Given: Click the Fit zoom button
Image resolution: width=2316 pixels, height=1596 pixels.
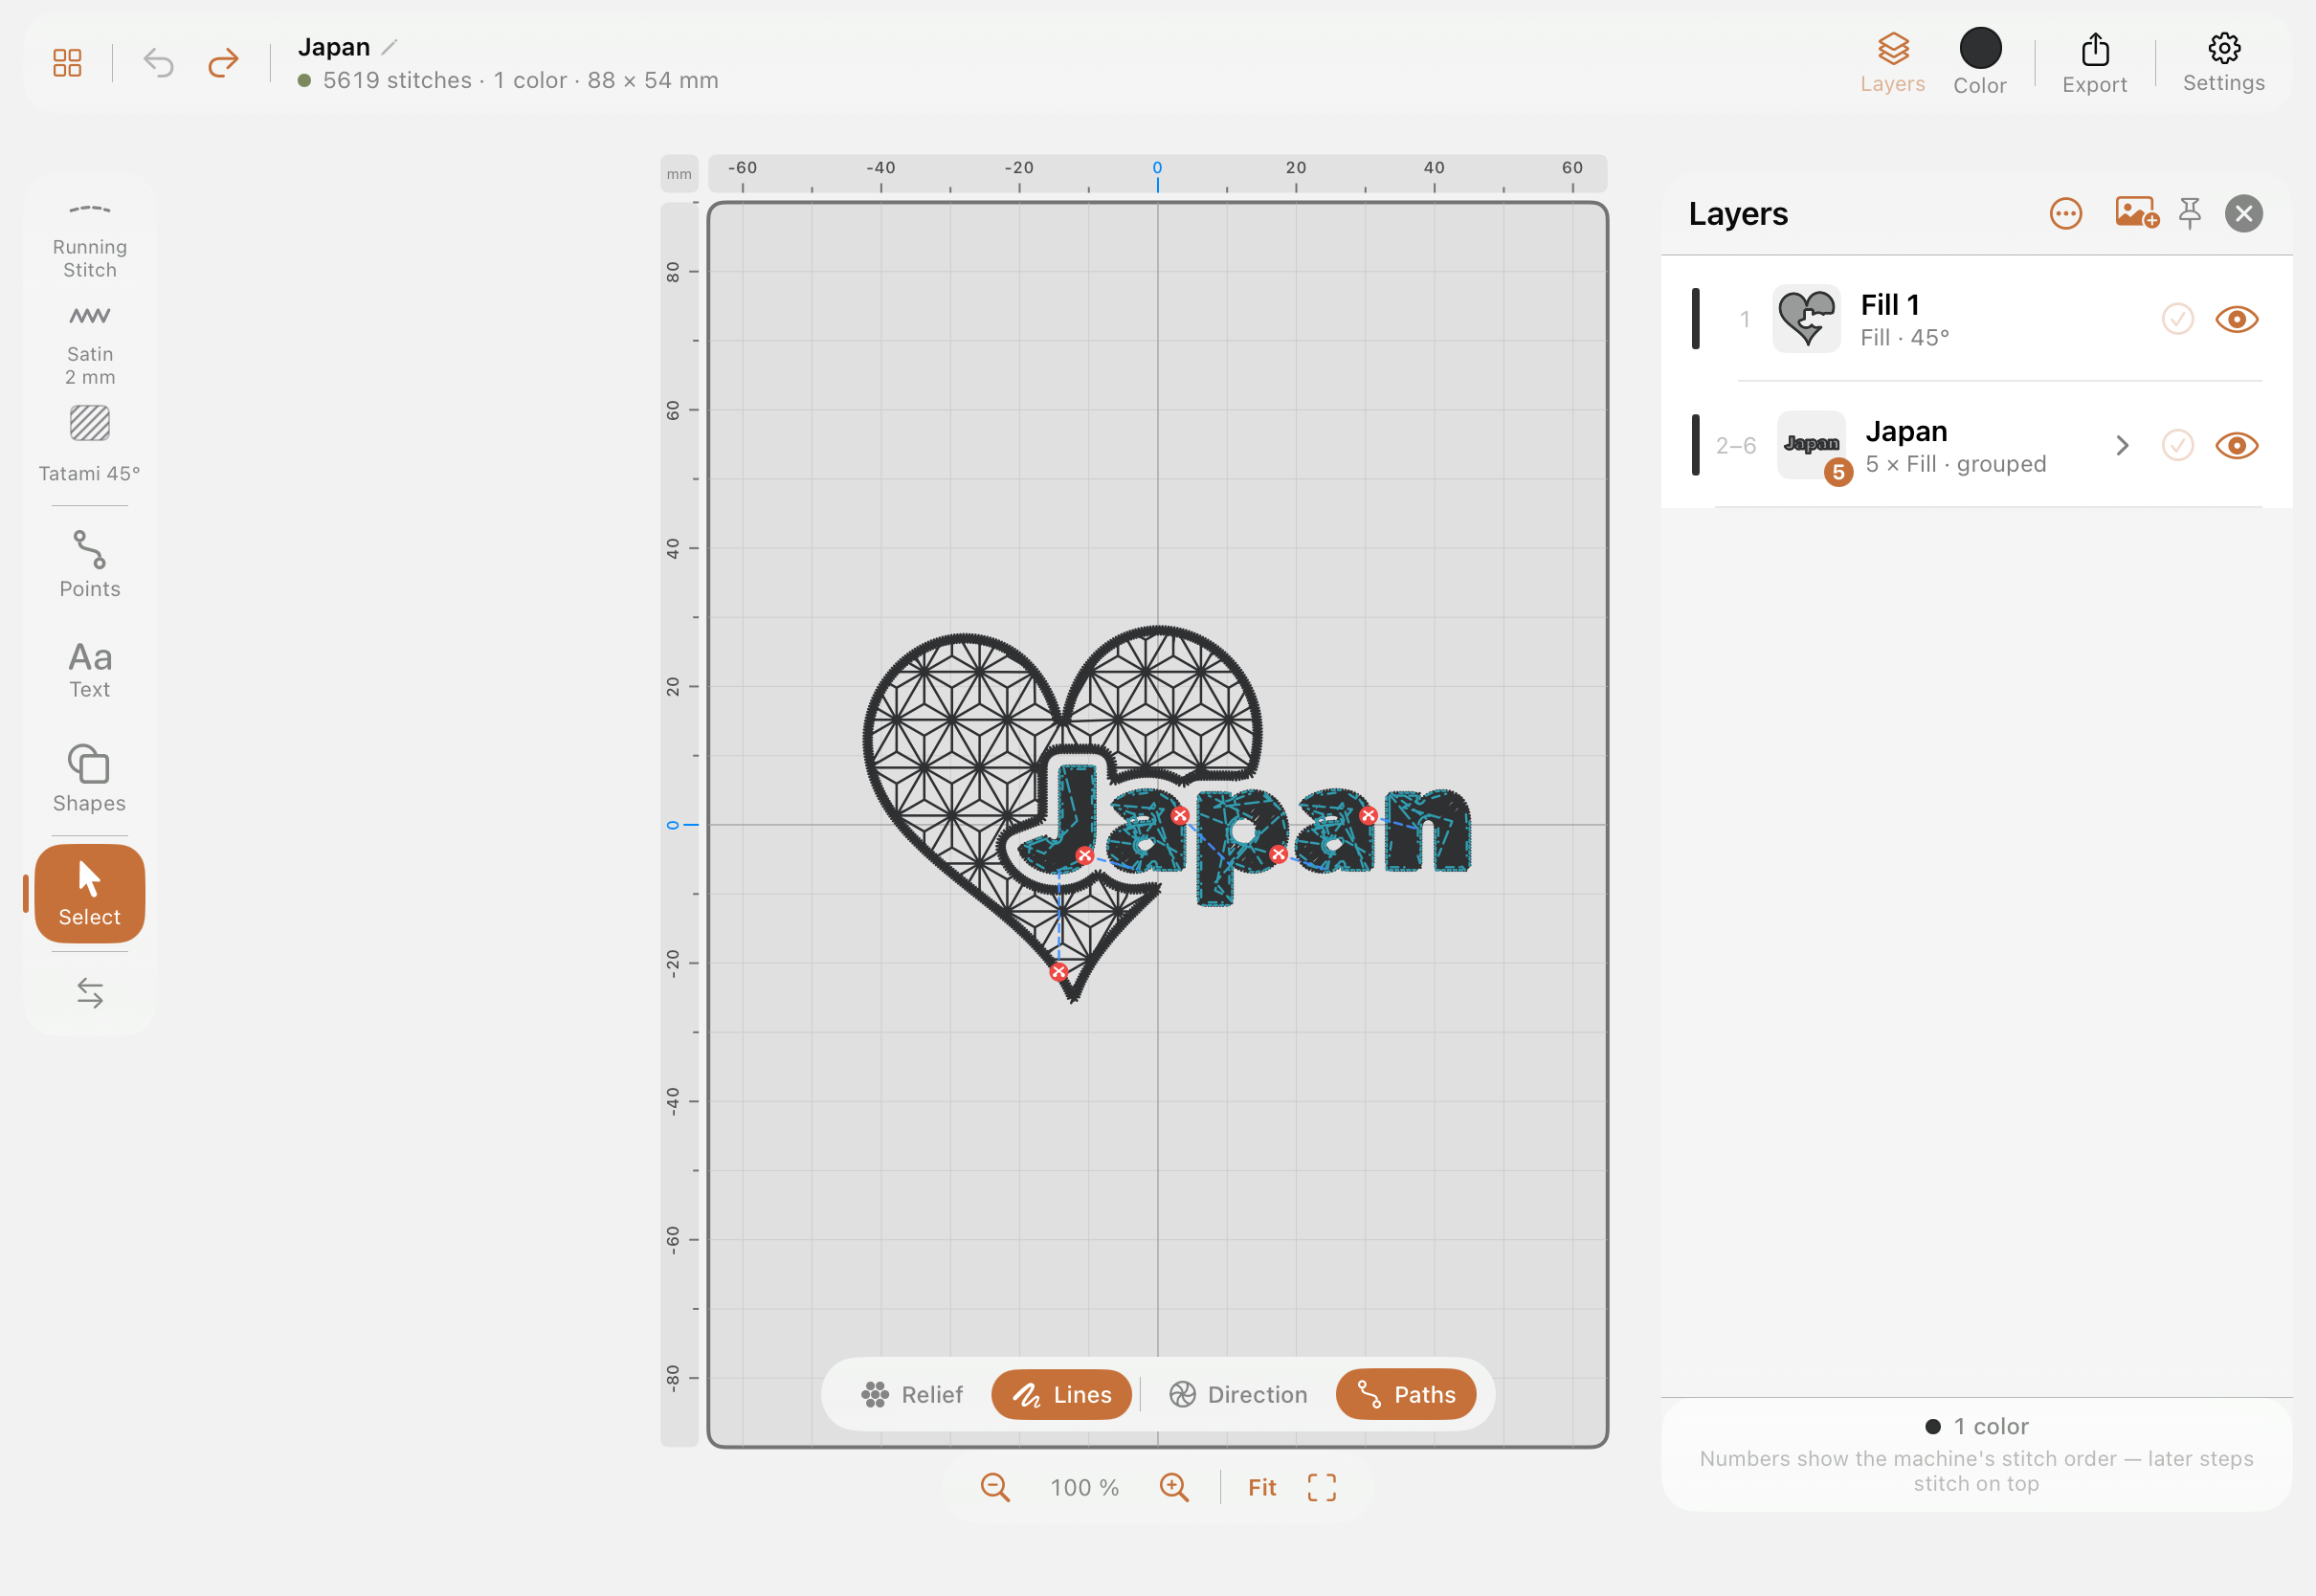Looking at the screenshot, I should click(1261, 1487).
